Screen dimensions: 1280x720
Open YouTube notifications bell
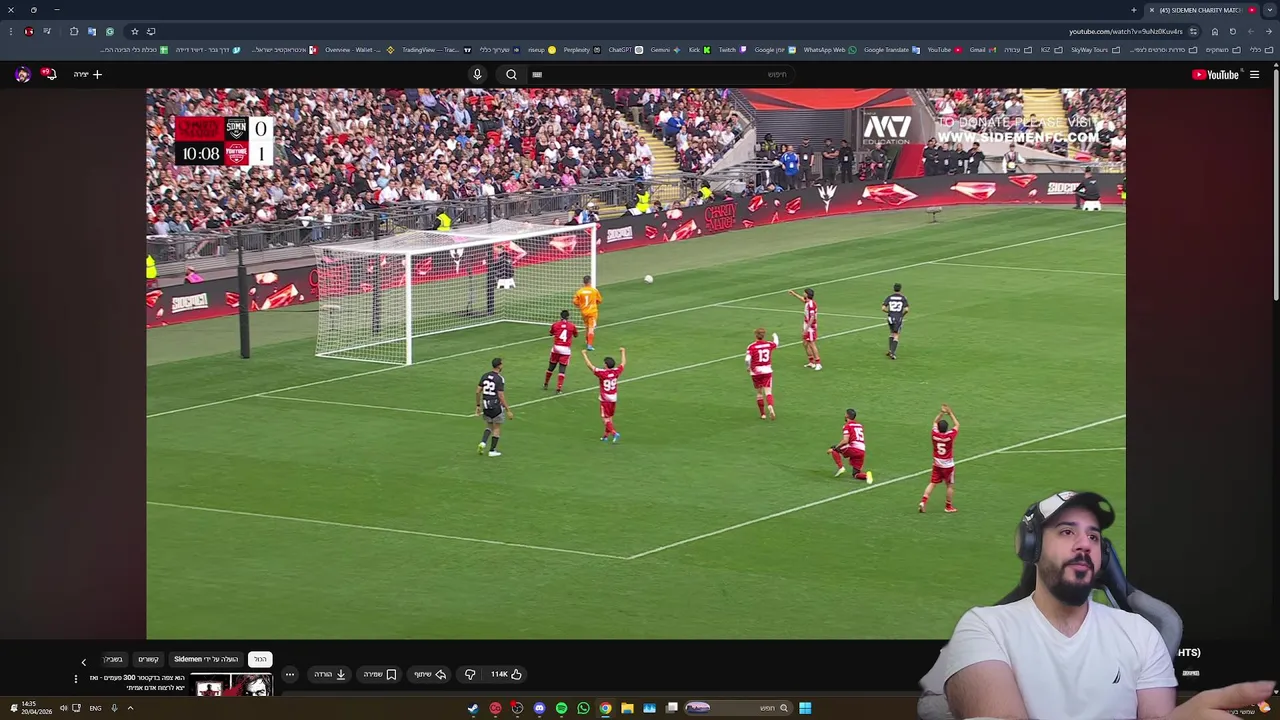[48, 74]
